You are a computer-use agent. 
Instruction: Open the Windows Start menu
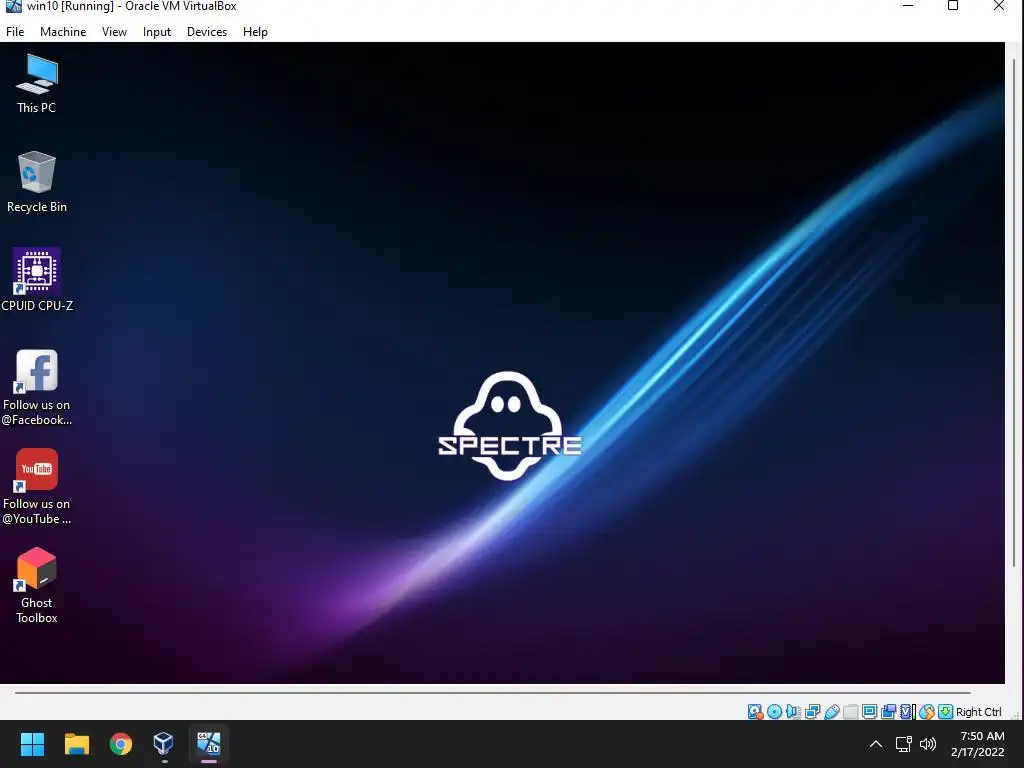32,744
